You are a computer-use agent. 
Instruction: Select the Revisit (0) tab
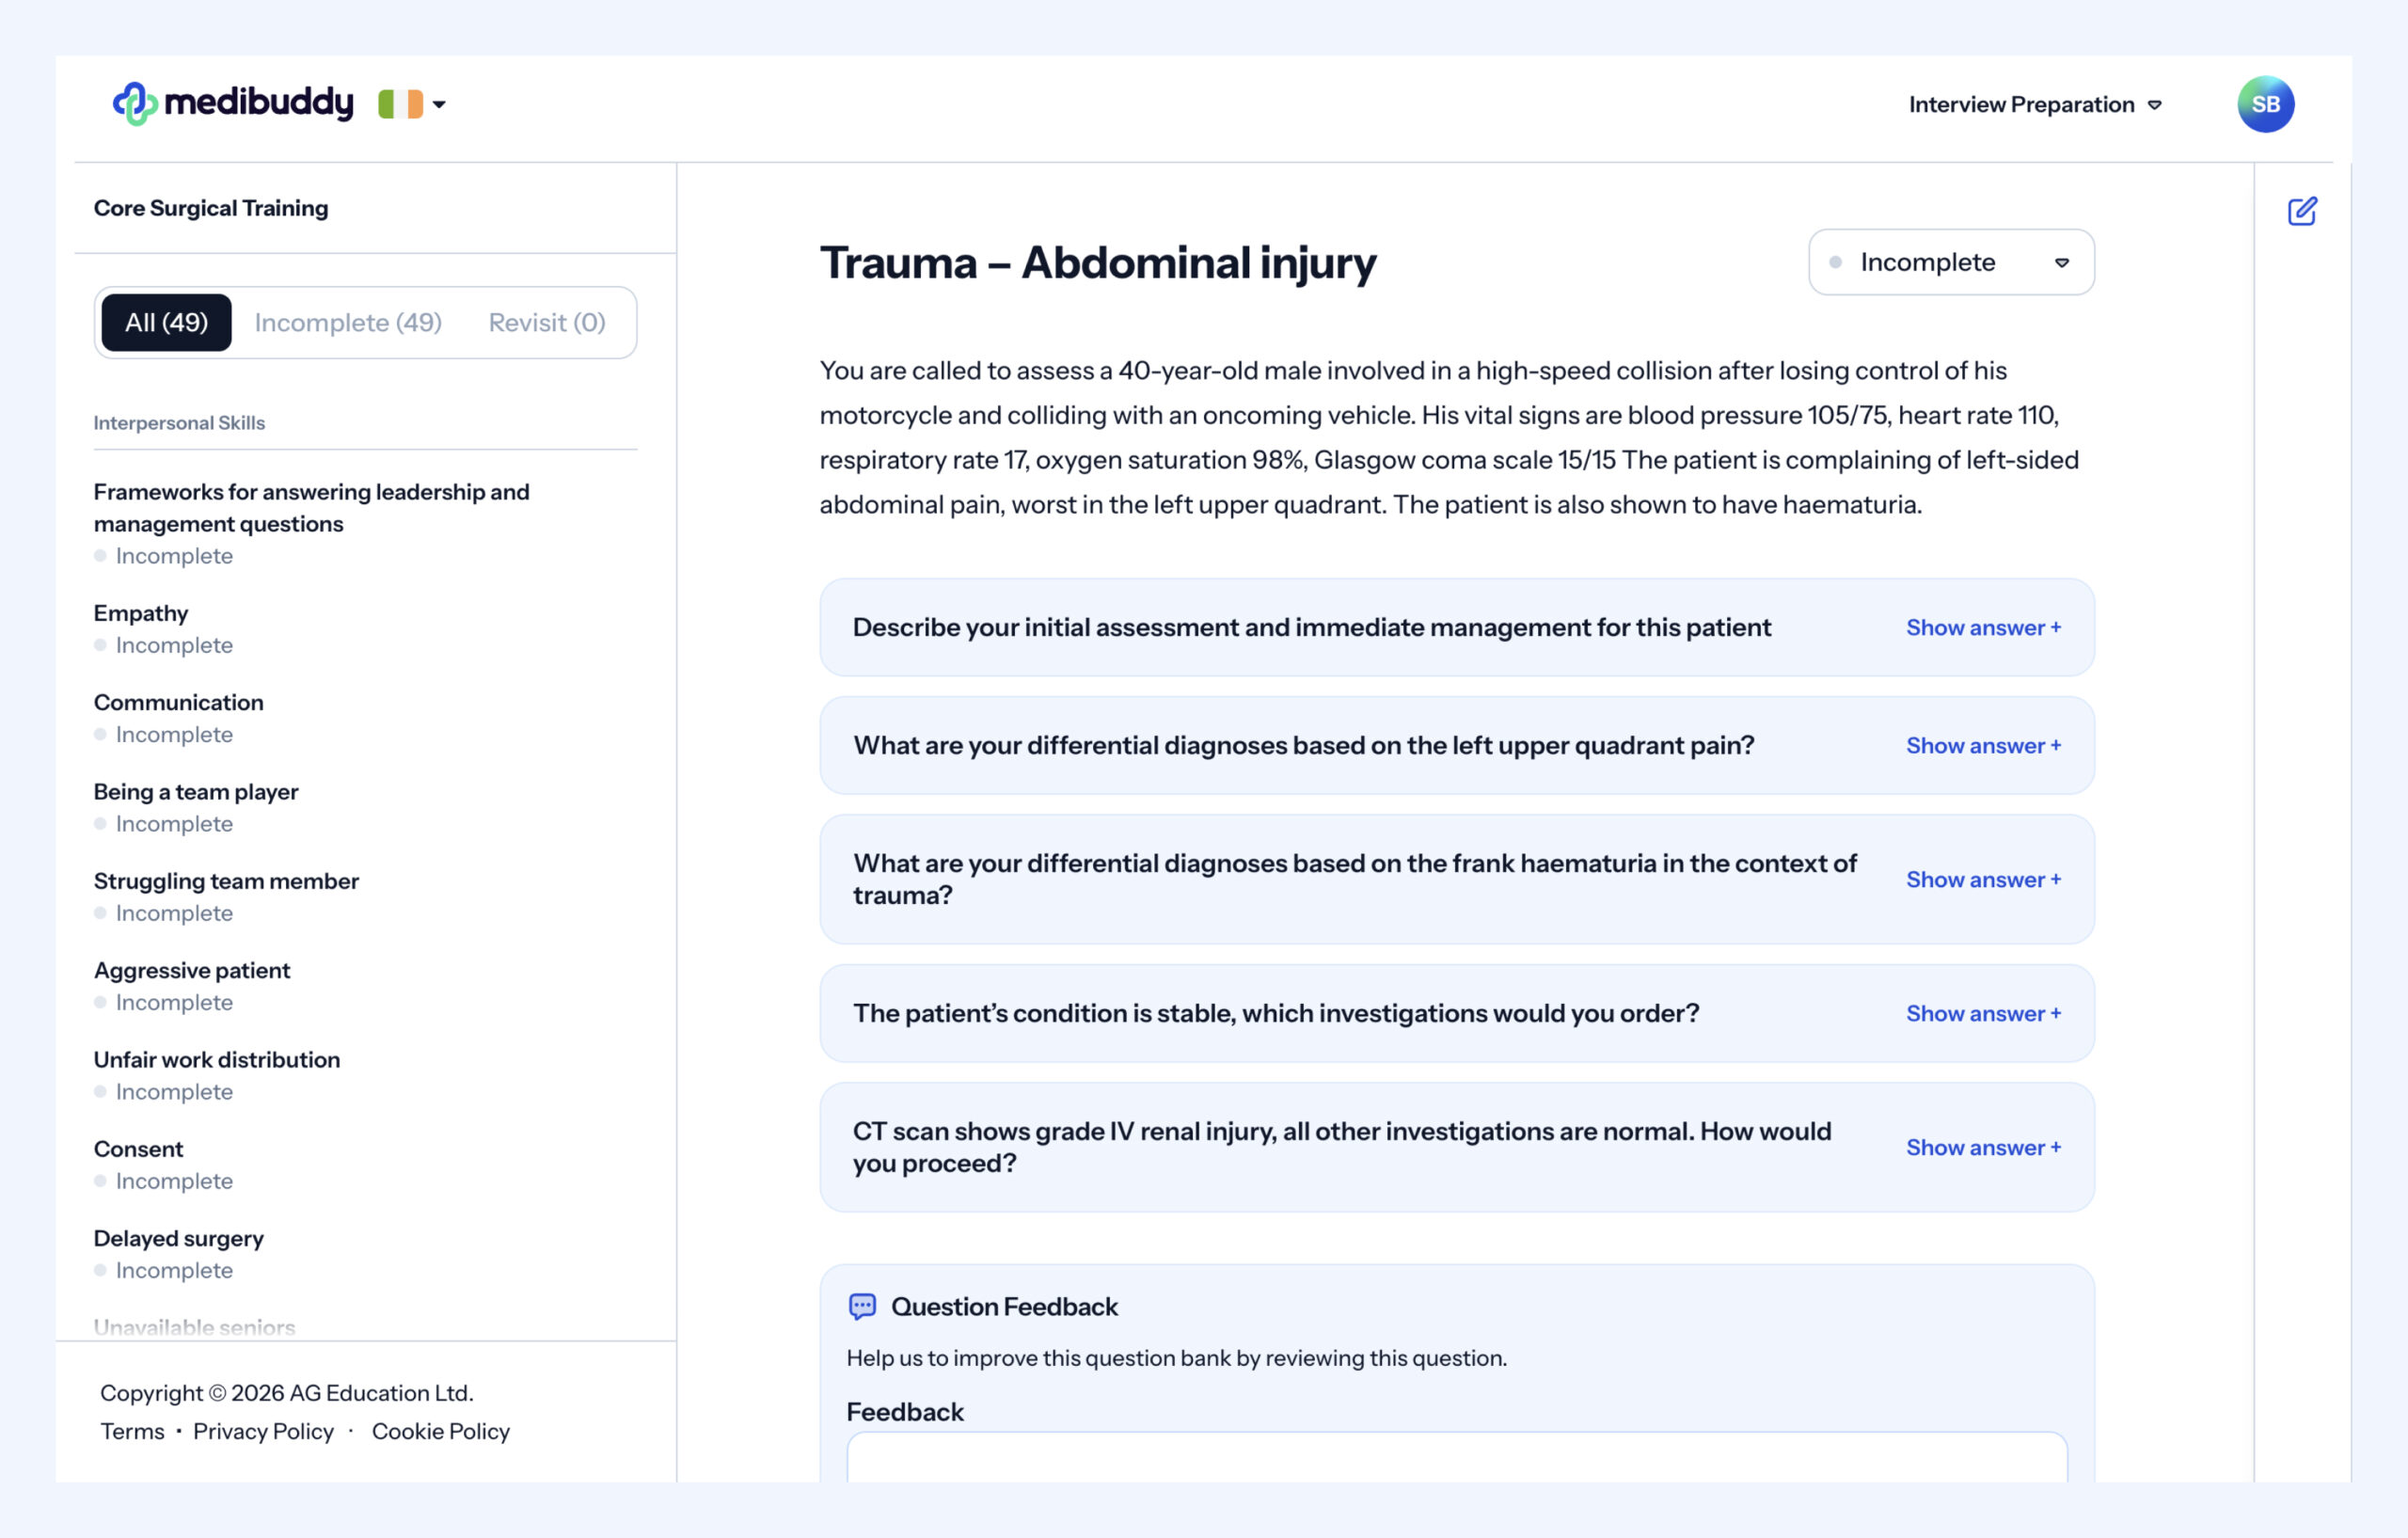click(546, 322)
